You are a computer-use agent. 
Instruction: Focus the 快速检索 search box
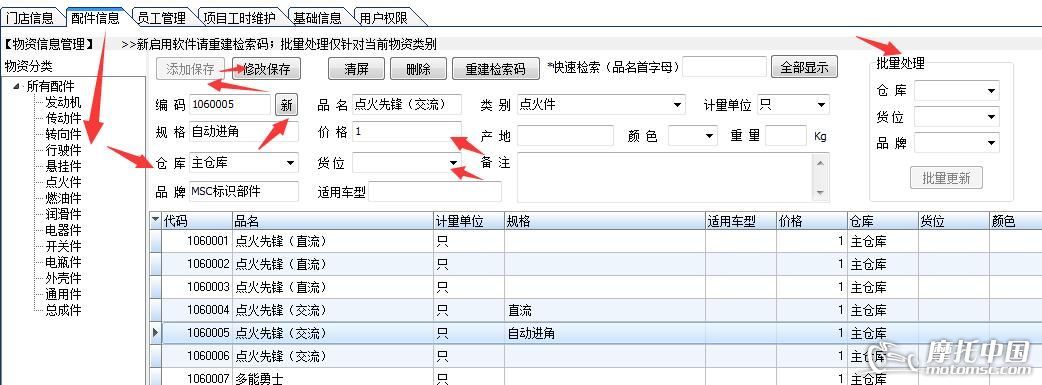(724, 66)
